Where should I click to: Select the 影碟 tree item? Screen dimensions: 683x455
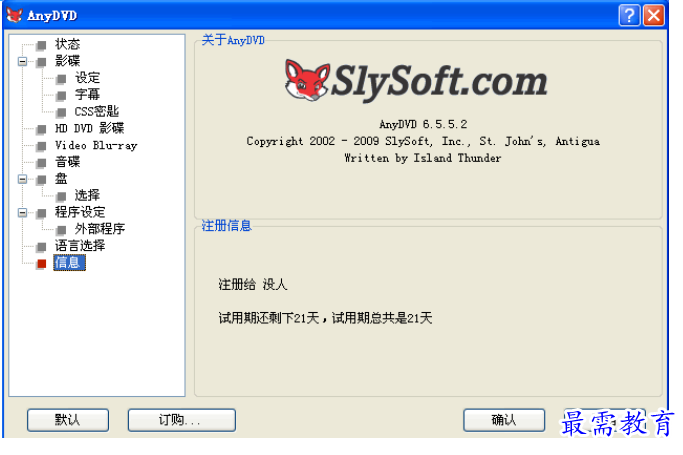click(67, 61)
